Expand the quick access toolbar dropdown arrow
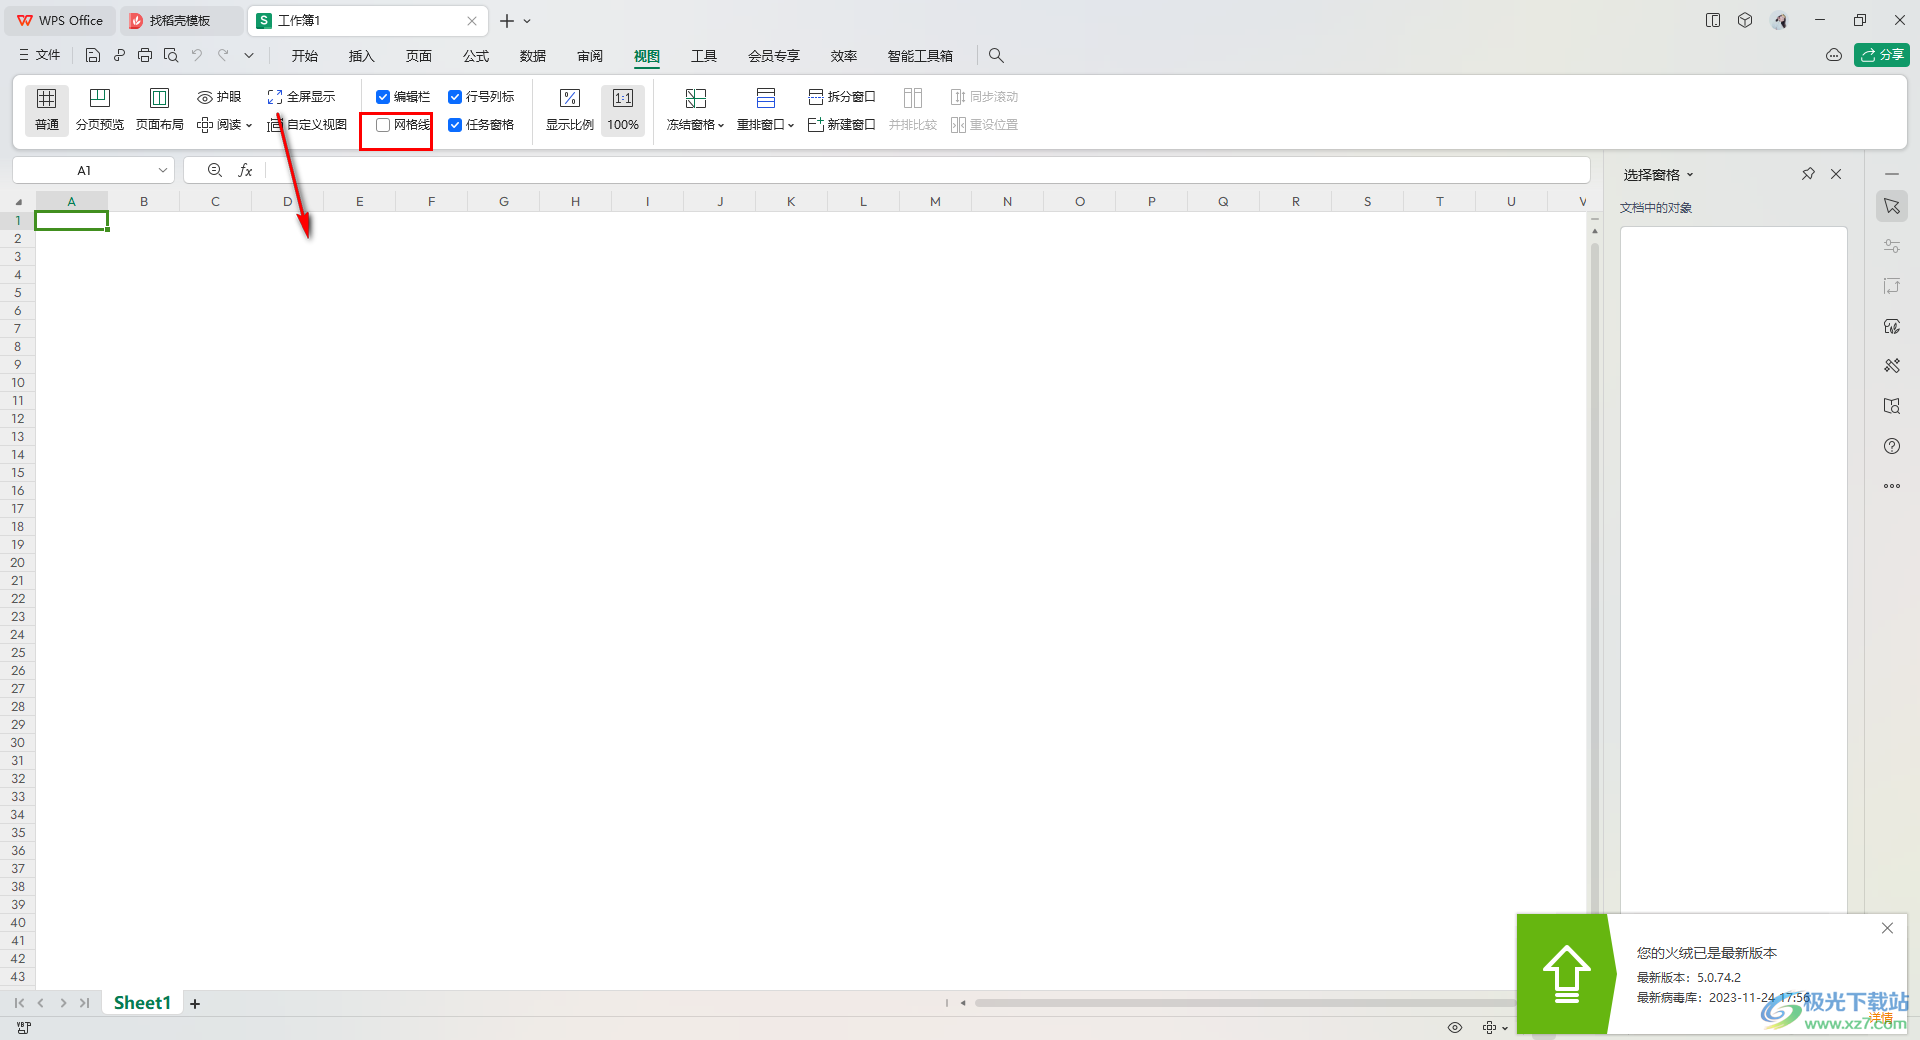 [249, 55]
